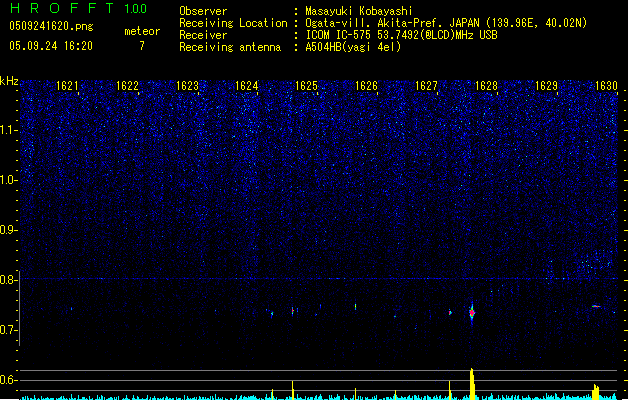Click the HROFFT title text
629x400 pixels.
tap(62, 8)
